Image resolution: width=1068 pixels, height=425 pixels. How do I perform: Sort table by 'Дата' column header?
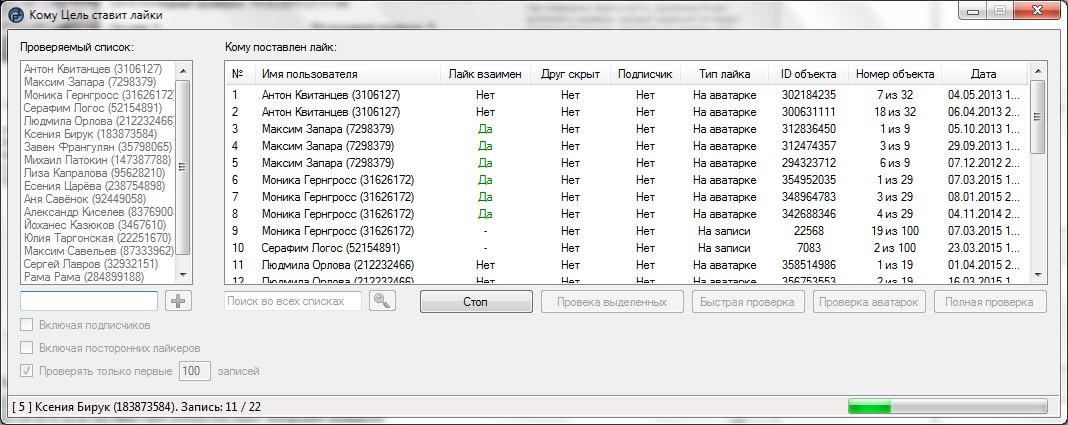point(983,74)
